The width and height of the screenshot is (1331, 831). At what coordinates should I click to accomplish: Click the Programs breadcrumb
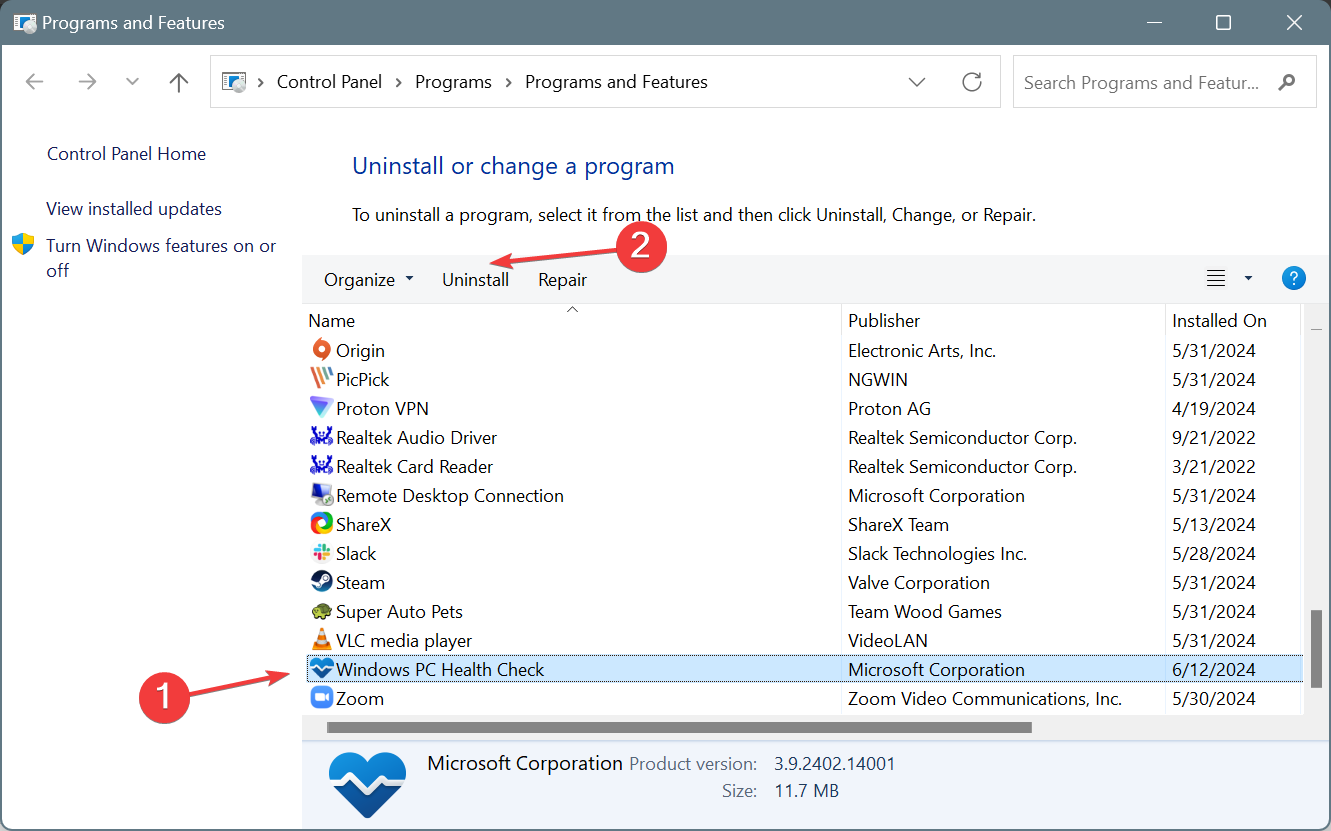454,82
